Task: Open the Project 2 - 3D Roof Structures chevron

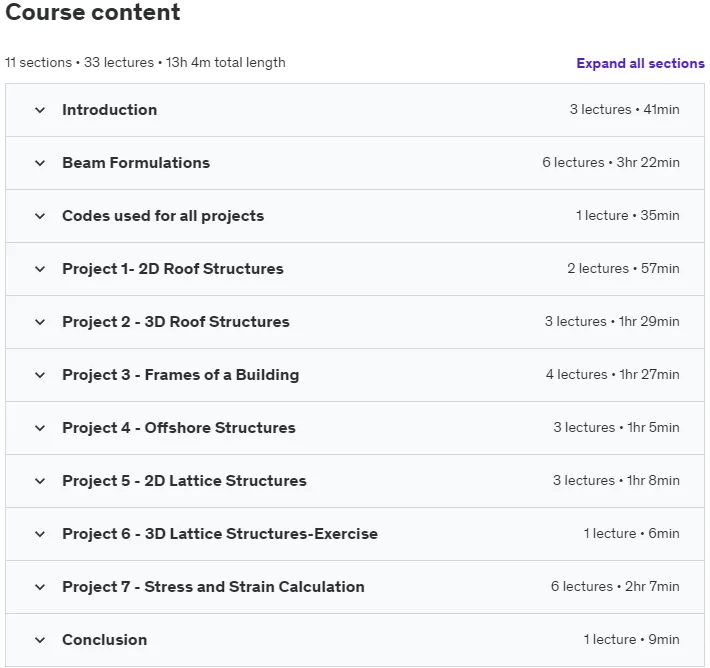Action: (40, 322)
